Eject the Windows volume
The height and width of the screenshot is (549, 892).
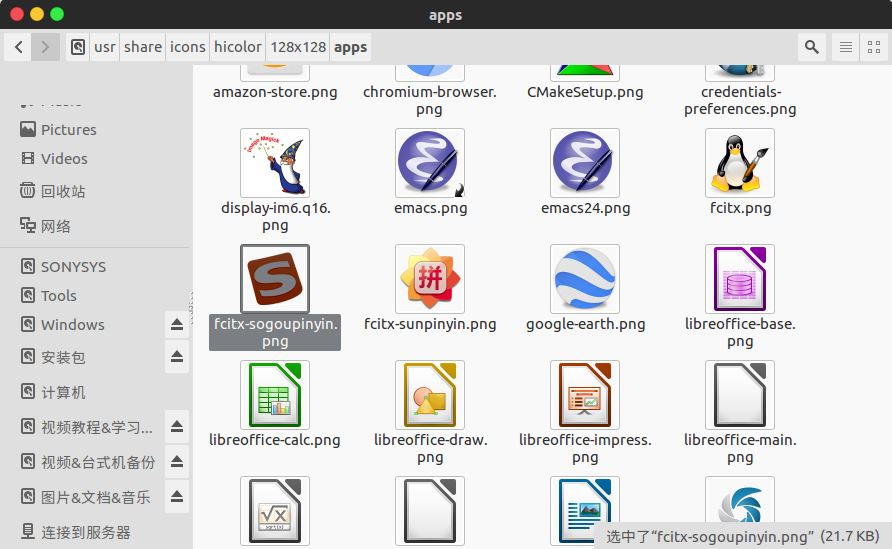point(177,325)
